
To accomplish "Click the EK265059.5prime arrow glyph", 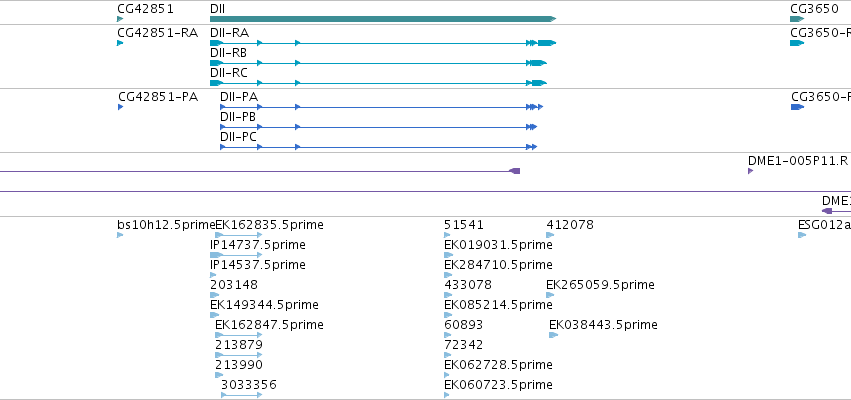I will tap(550, 295).
